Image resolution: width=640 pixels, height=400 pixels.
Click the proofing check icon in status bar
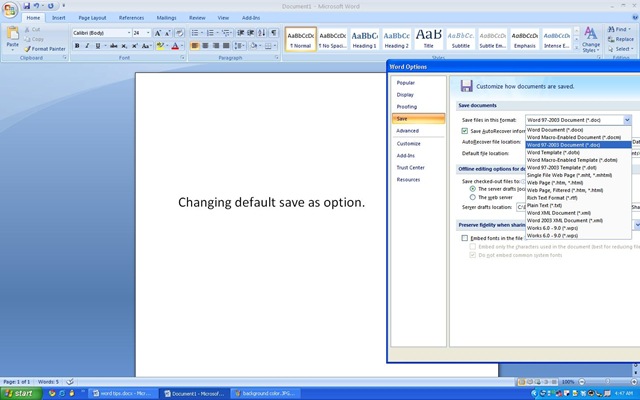tap(70, 382)
